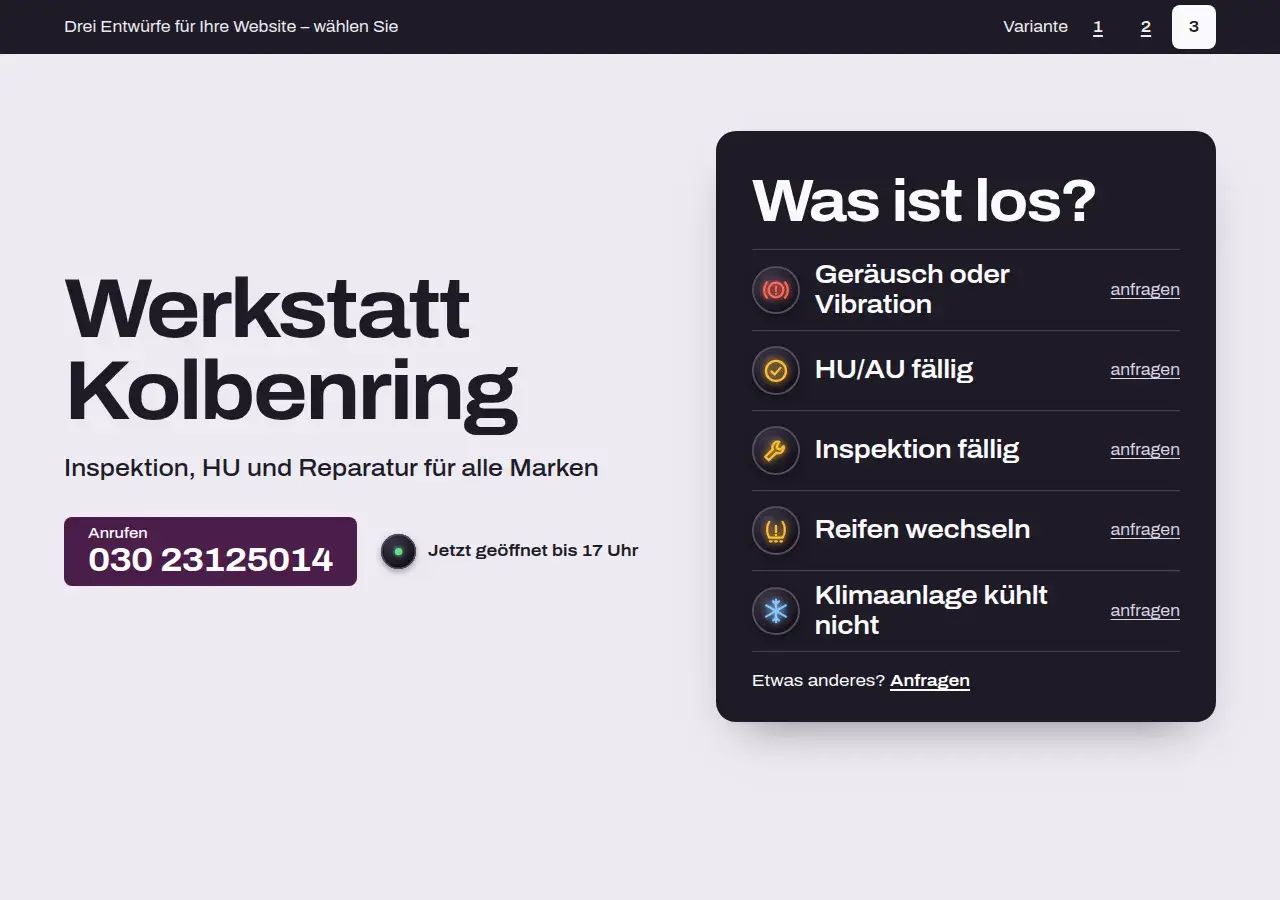Click the Geräusch oder Vibration label
The height and width of the screenshot is (900, 1280).
(912, 289)
